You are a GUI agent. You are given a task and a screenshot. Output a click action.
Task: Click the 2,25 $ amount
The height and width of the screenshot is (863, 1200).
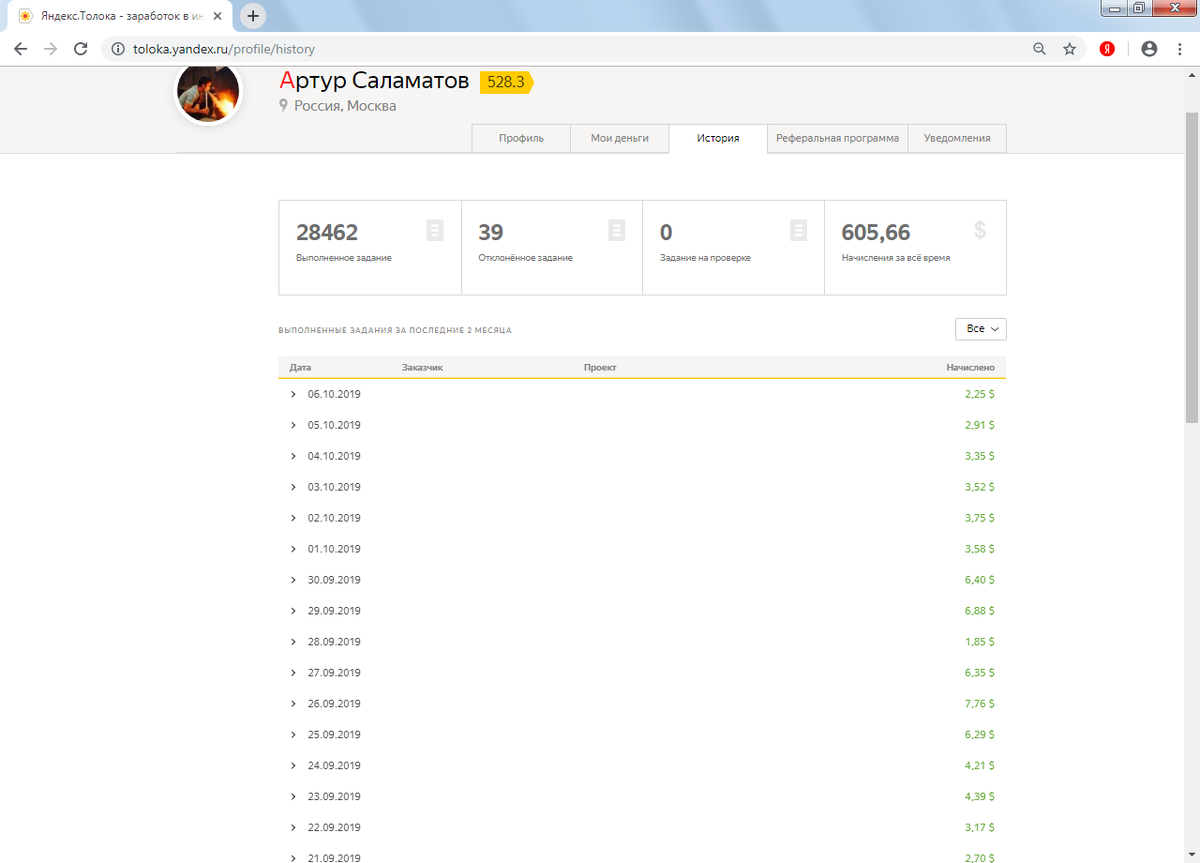980,394
